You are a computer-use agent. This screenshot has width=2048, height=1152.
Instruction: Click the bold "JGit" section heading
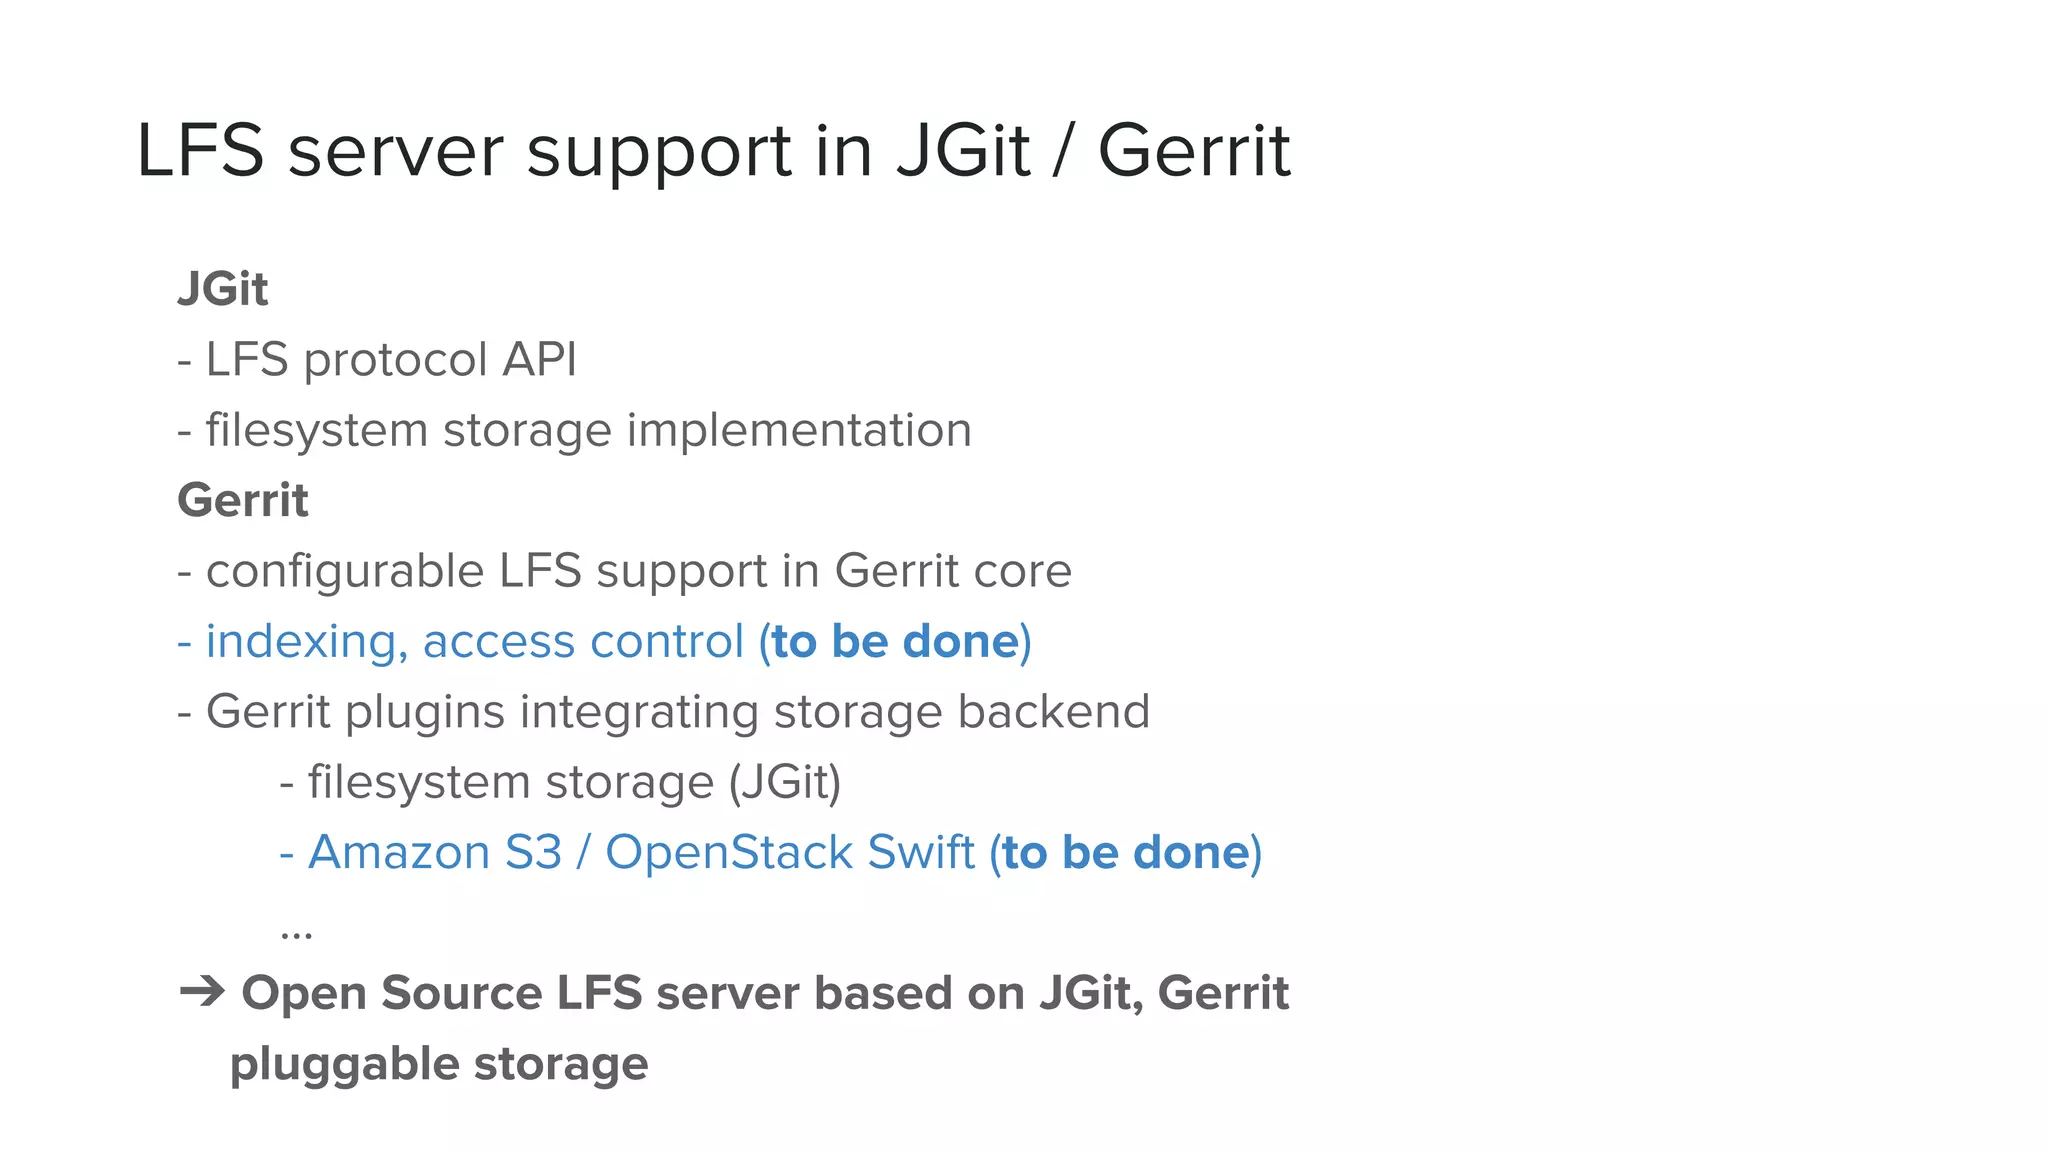222,289
